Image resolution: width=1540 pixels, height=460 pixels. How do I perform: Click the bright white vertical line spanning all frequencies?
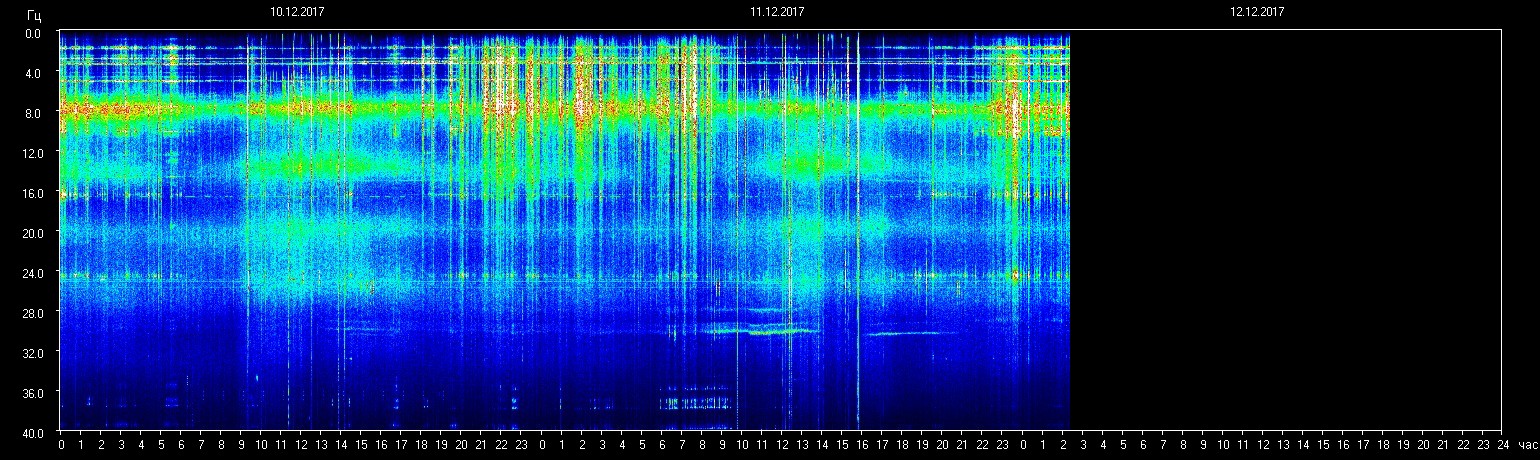(857, 230)
